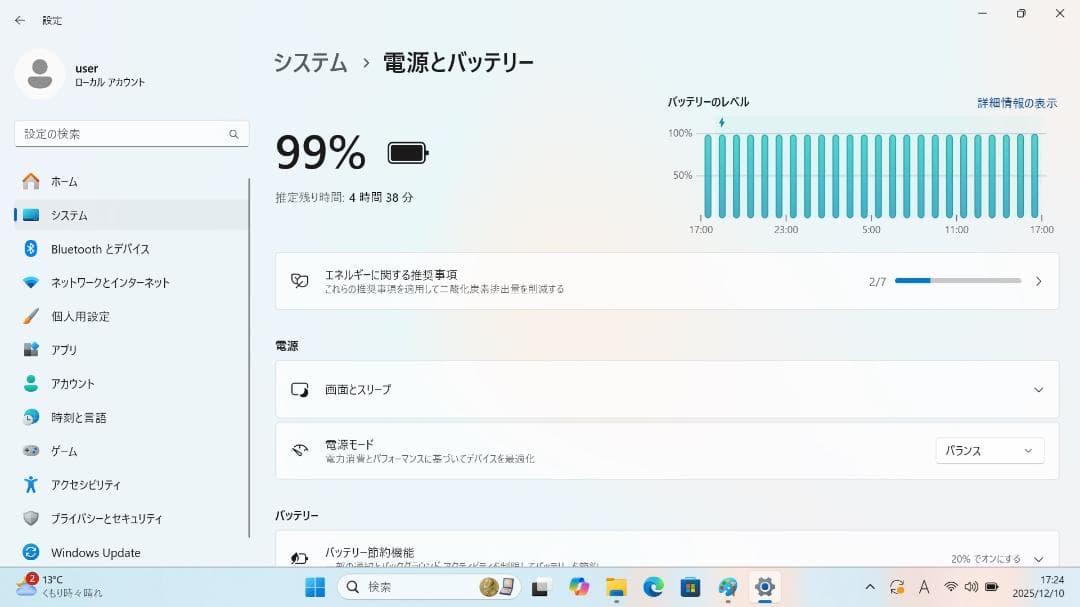Select the システム sidebar entry
This screenshot has width=1080, height=607.
(x=68, y=214)
